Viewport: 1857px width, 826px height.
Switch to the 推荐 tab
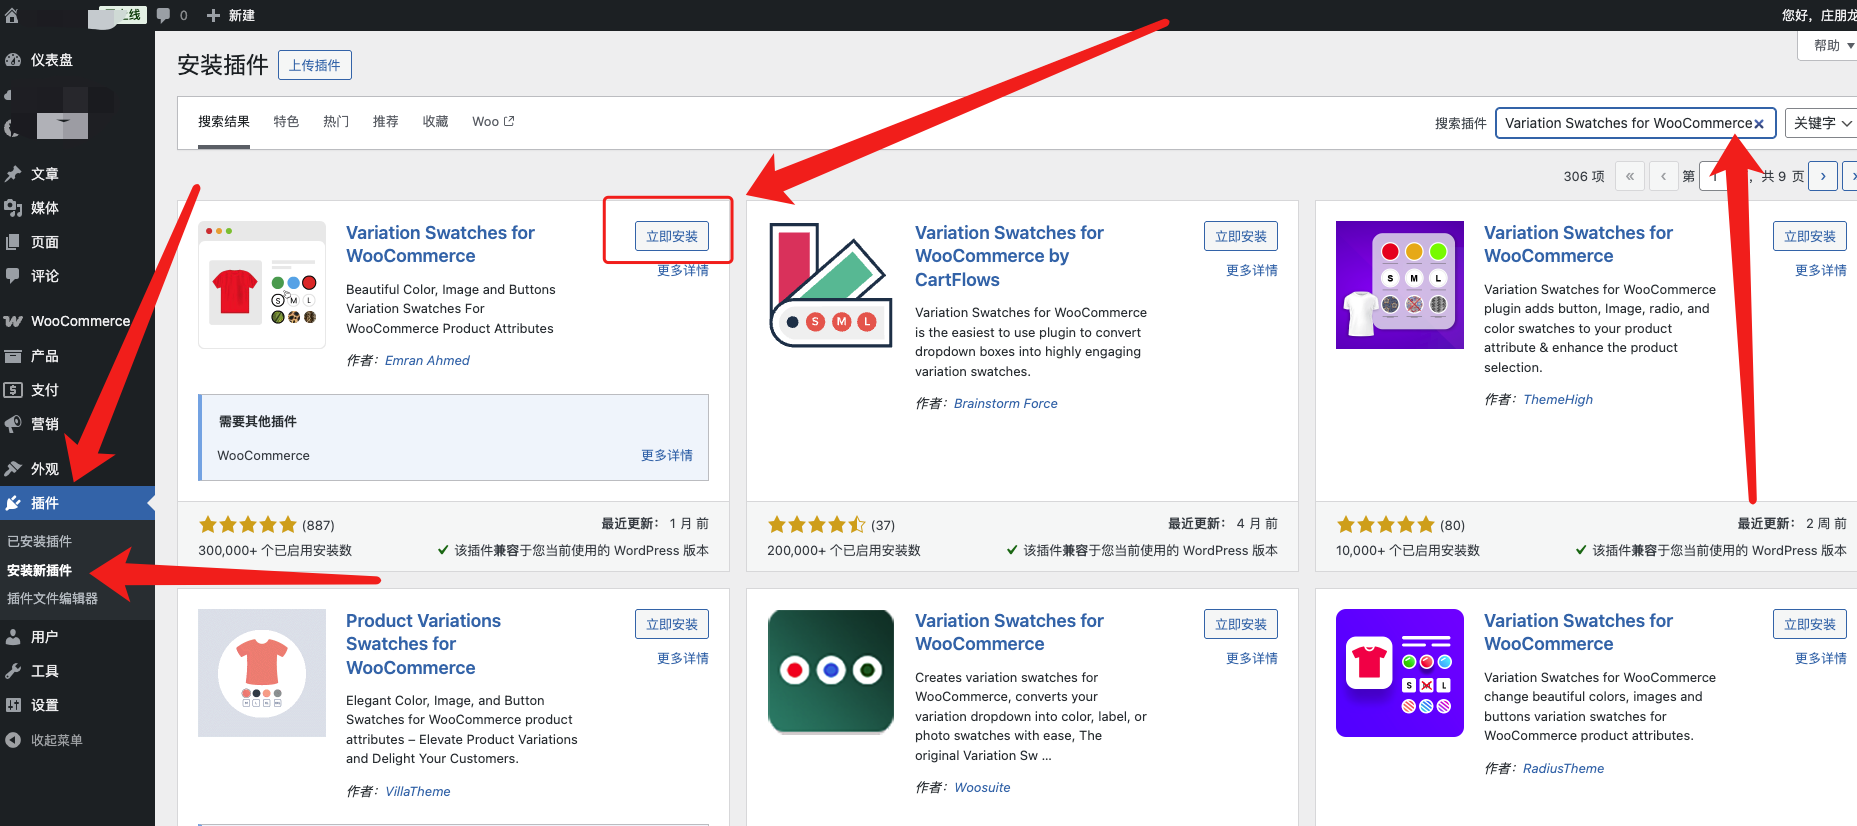click(x=385, y=121)
